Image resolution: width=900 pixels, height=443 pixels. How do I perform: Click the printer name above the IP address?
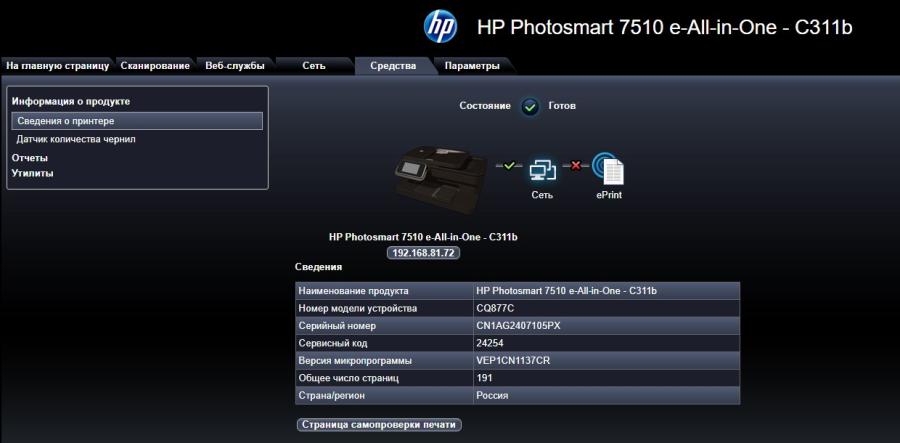[424, 236]
